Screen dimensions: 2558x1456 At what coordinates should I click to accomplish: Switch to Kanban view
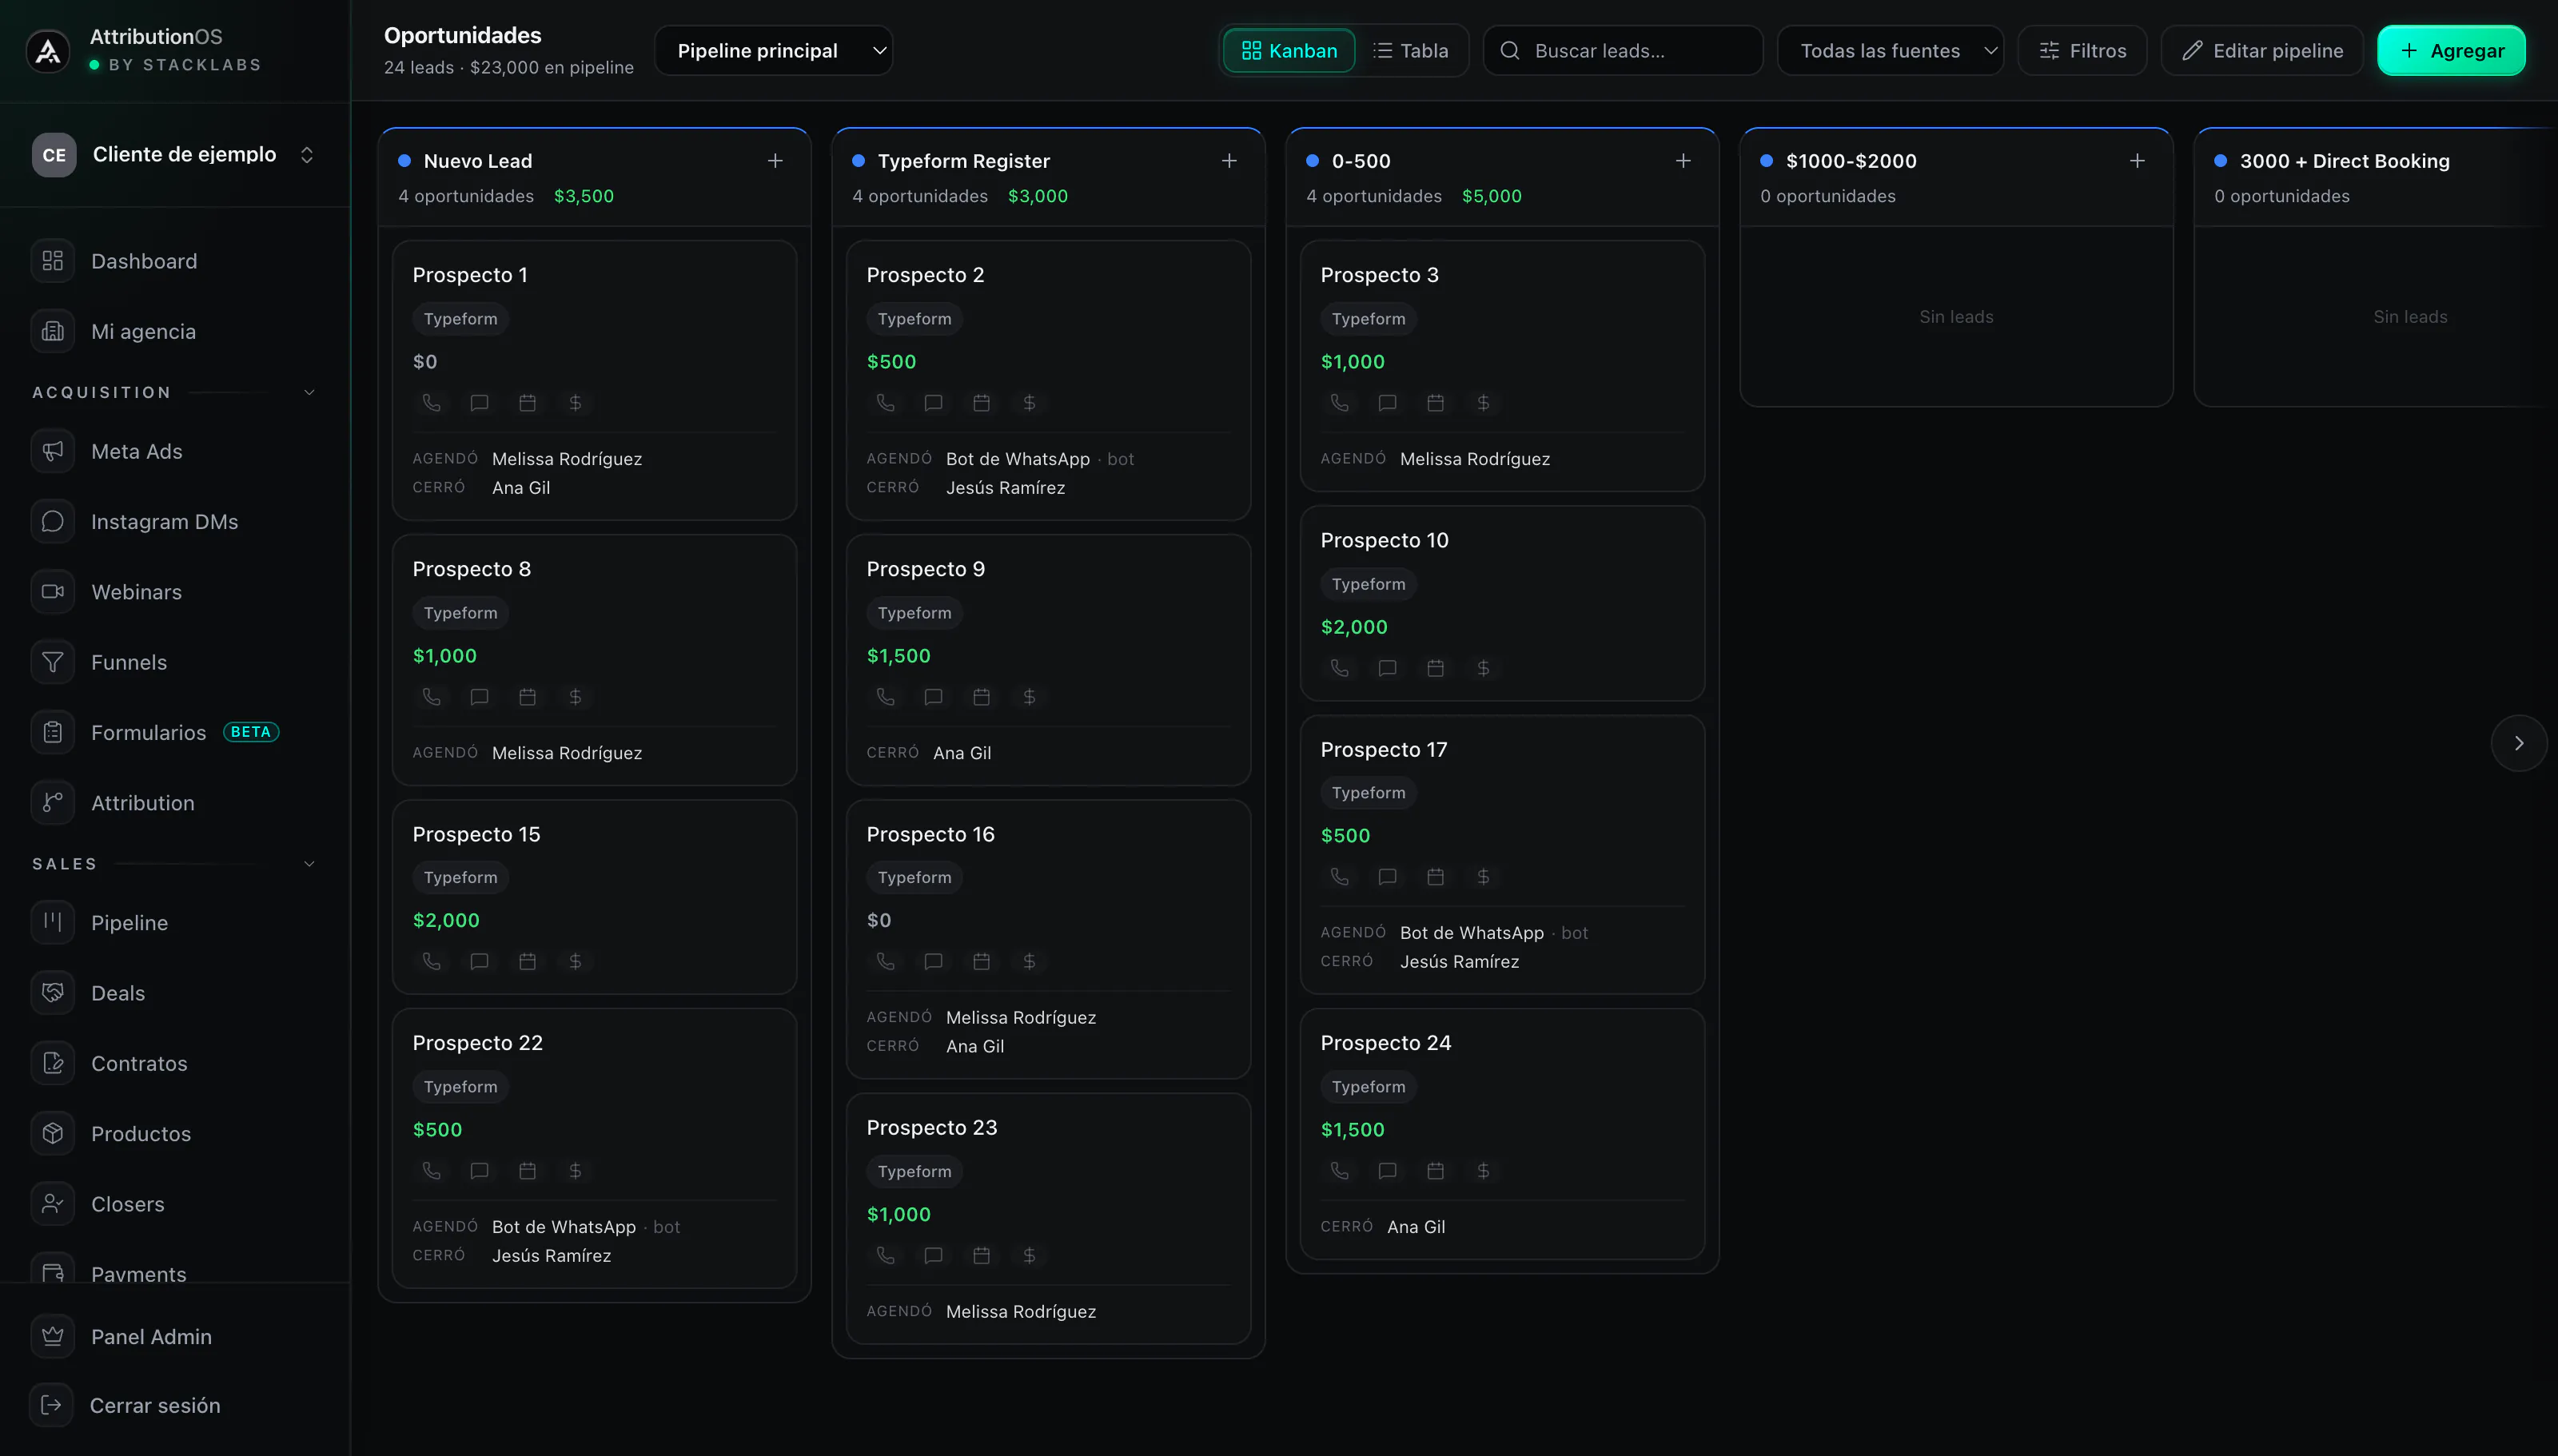point(1289,51)
